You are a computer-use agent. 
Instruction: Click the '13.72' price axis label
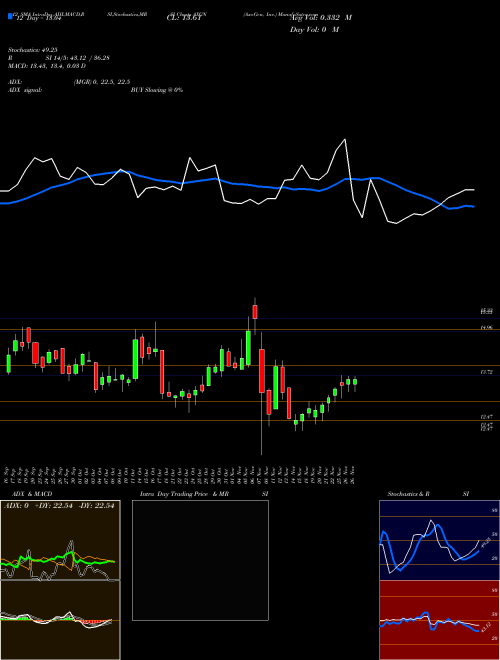coord(487,372)
